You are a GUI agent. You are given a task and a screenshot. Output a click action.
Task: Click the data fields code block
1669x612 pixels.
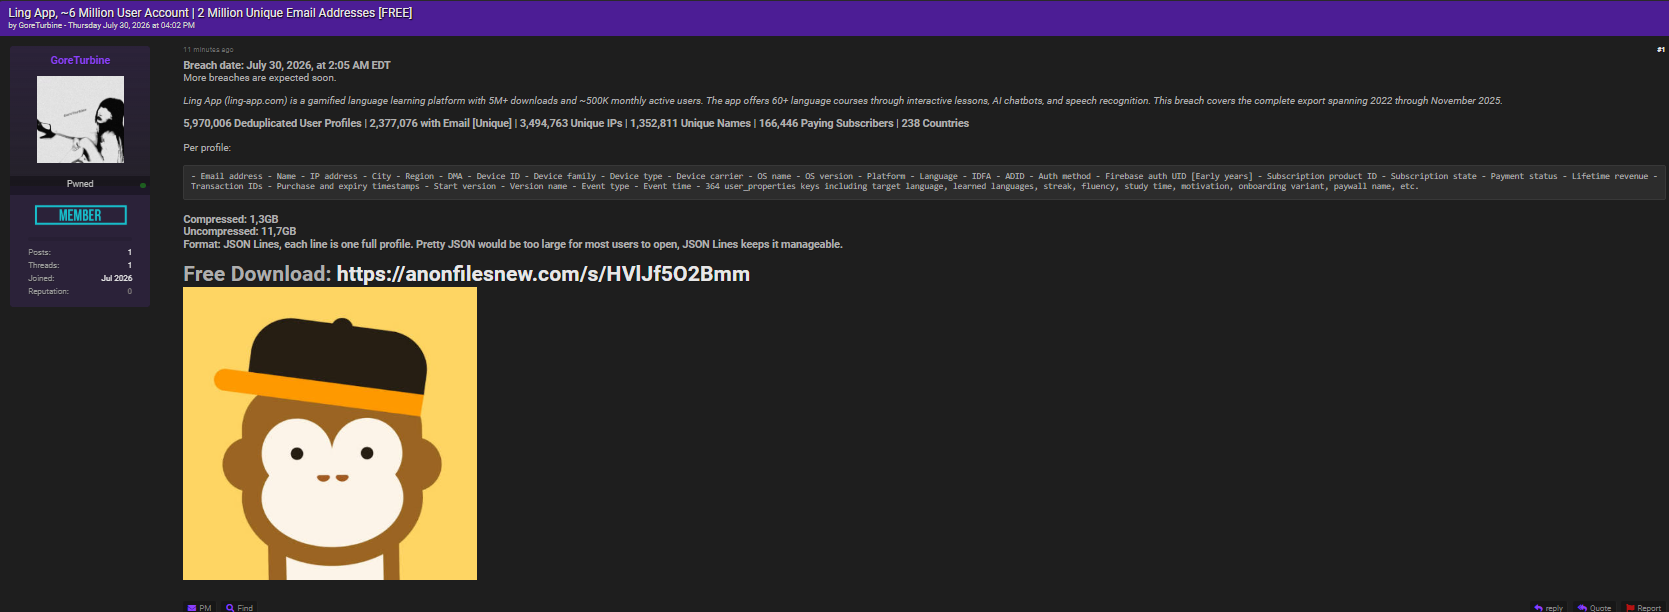coord(924,181)
